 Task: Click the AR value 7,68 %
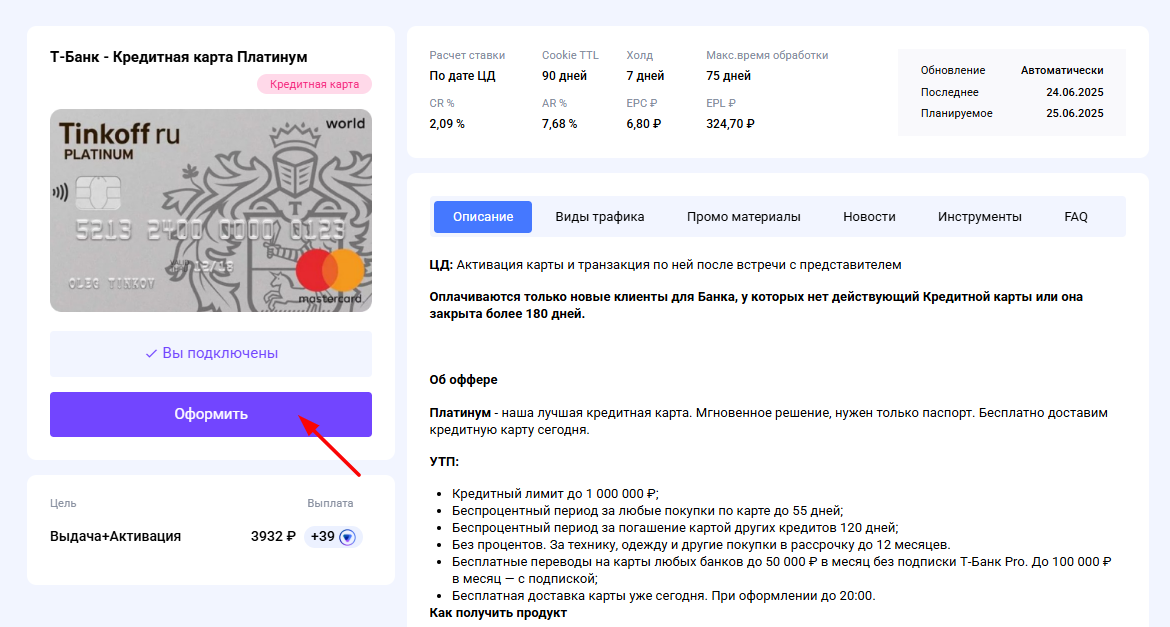(x=559, y=124)
